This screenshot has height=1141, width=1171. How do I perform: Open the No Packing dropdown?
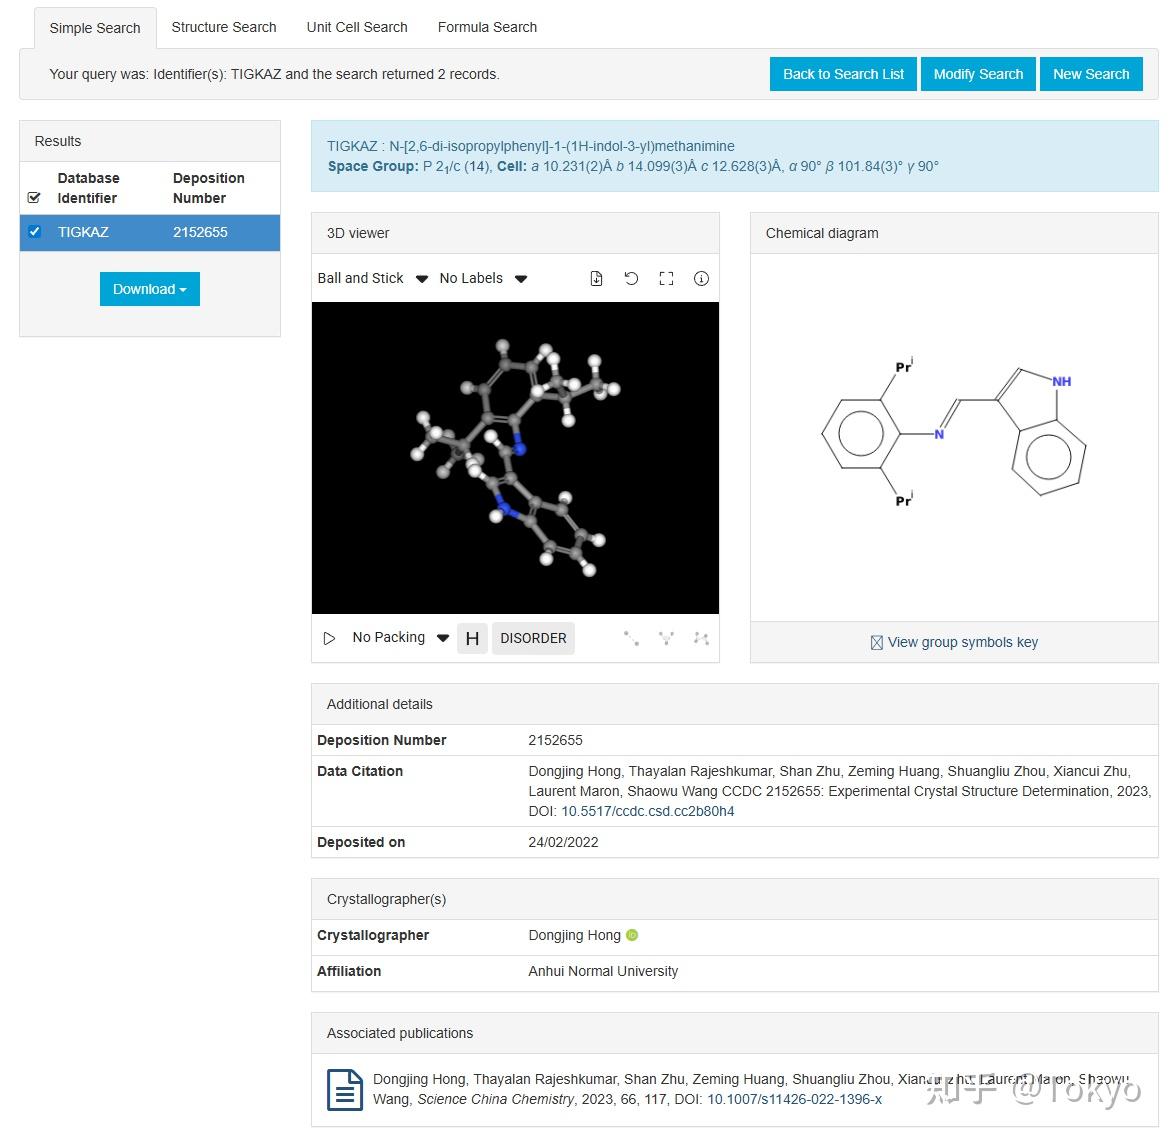(x=400, y=638)
